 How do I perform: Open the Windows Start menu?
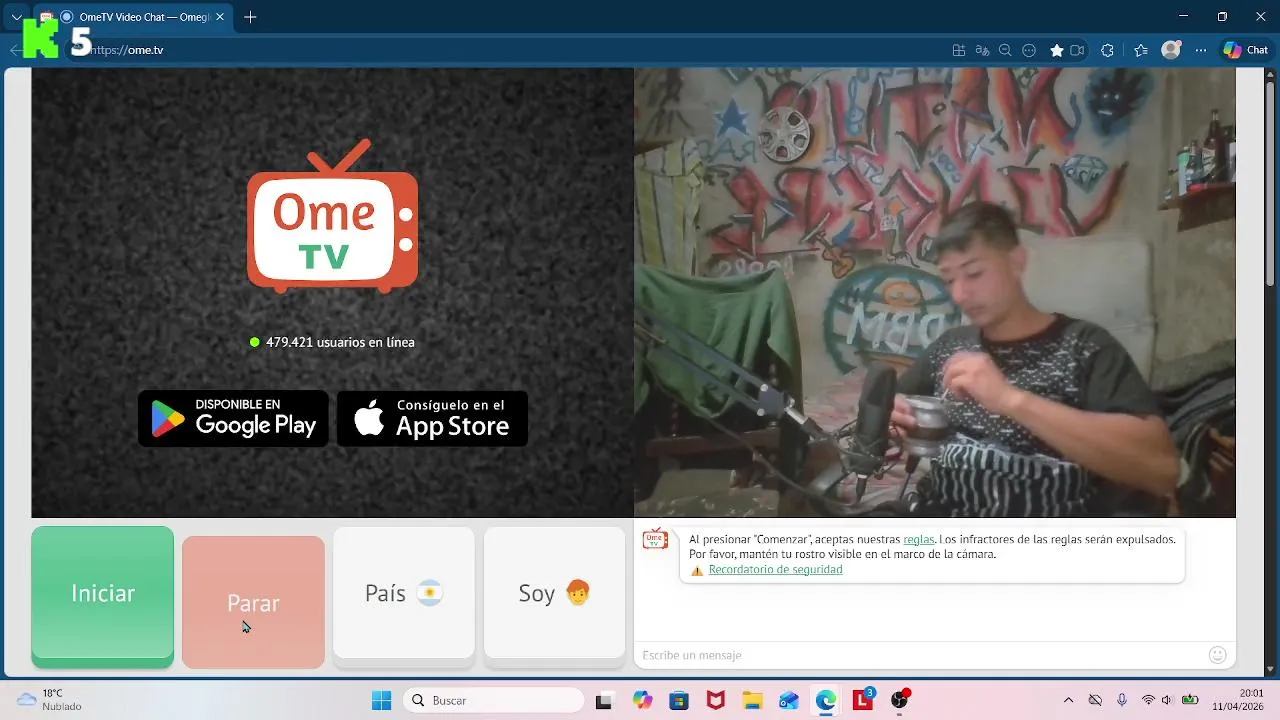381,701
